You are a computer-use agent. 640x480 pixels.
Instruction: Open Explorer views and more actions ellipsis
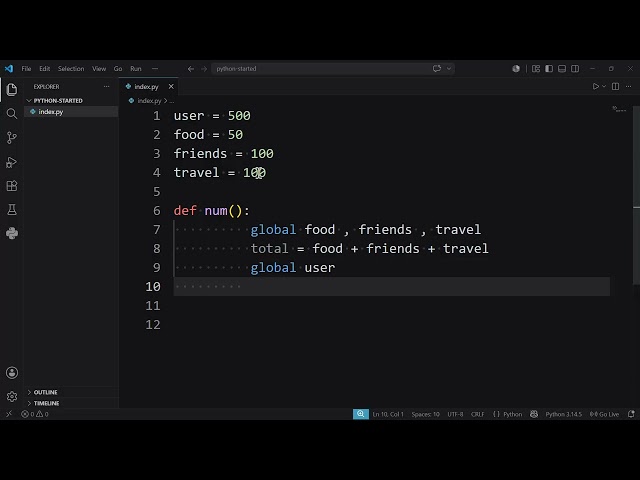tap(107, 87)
